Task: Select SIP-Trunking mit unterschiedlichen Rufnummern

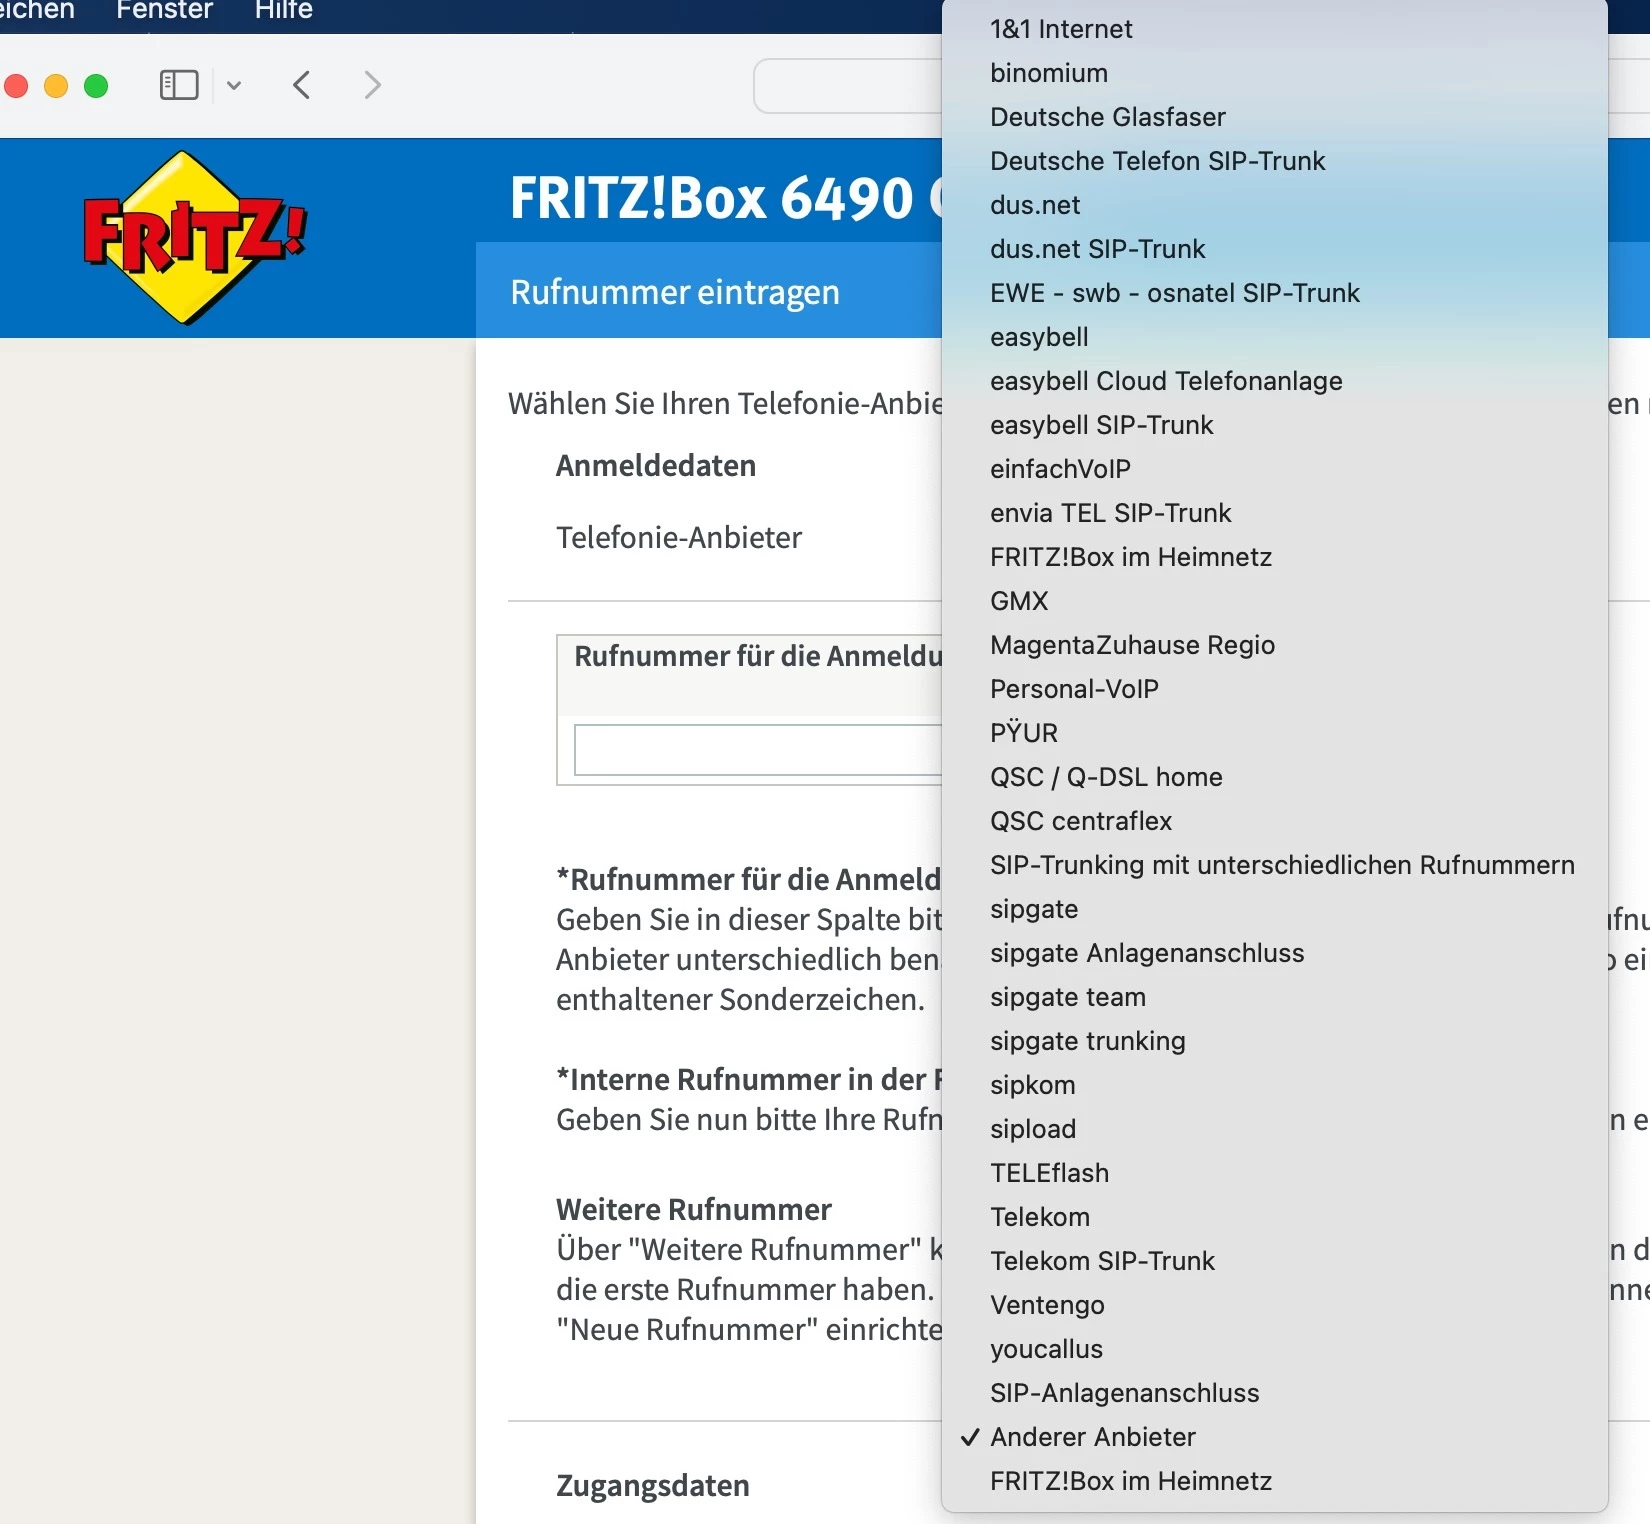Action: tap(1275, 865)
